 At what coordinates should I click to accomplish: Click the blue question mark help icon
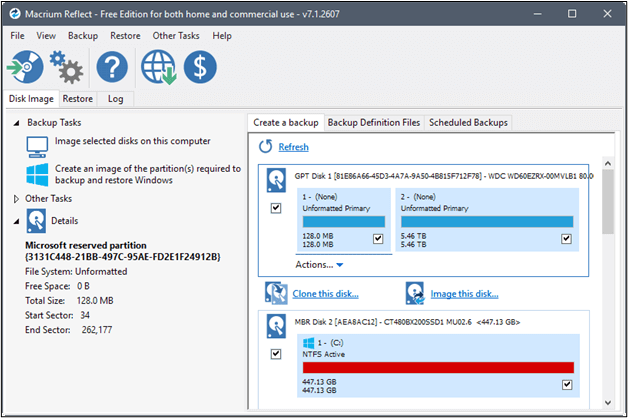coord(111,69)
